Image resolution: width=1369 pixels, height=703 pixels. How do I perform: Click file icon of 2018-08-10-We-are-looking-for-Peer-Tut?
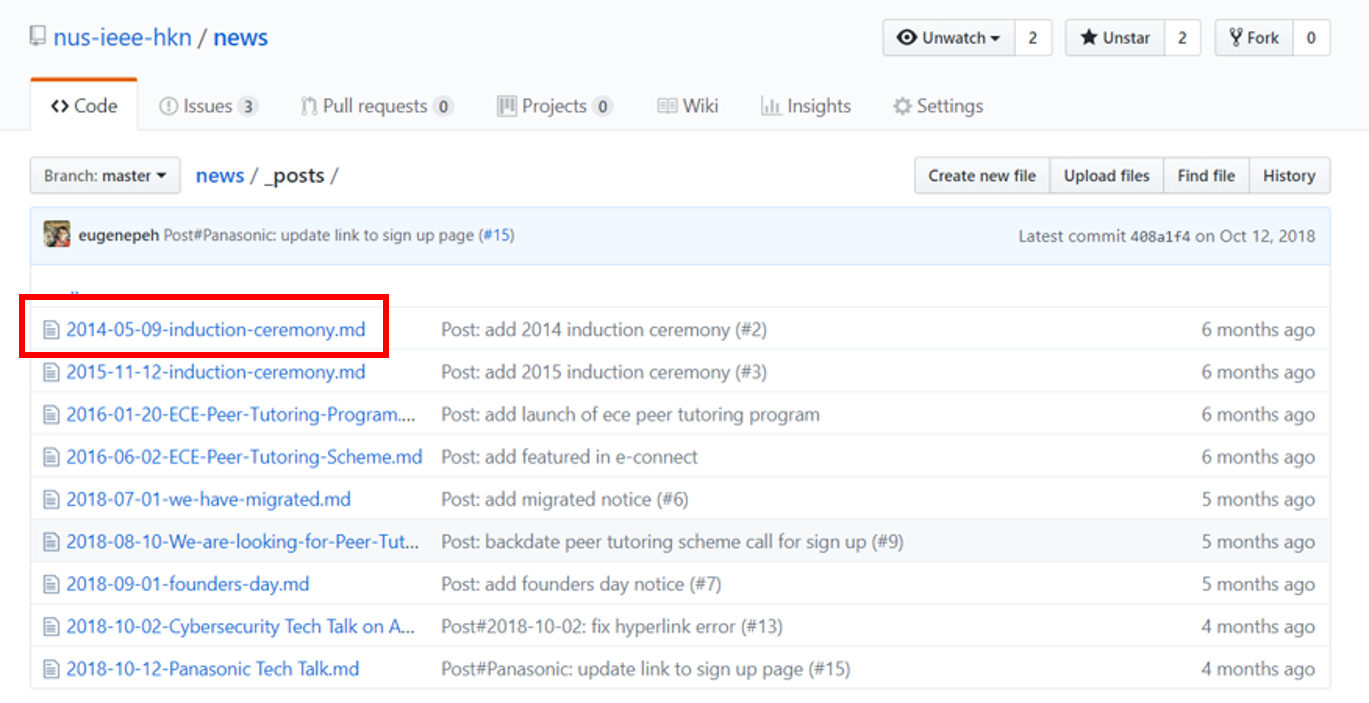pyautogui.click(x=51, y=542)
